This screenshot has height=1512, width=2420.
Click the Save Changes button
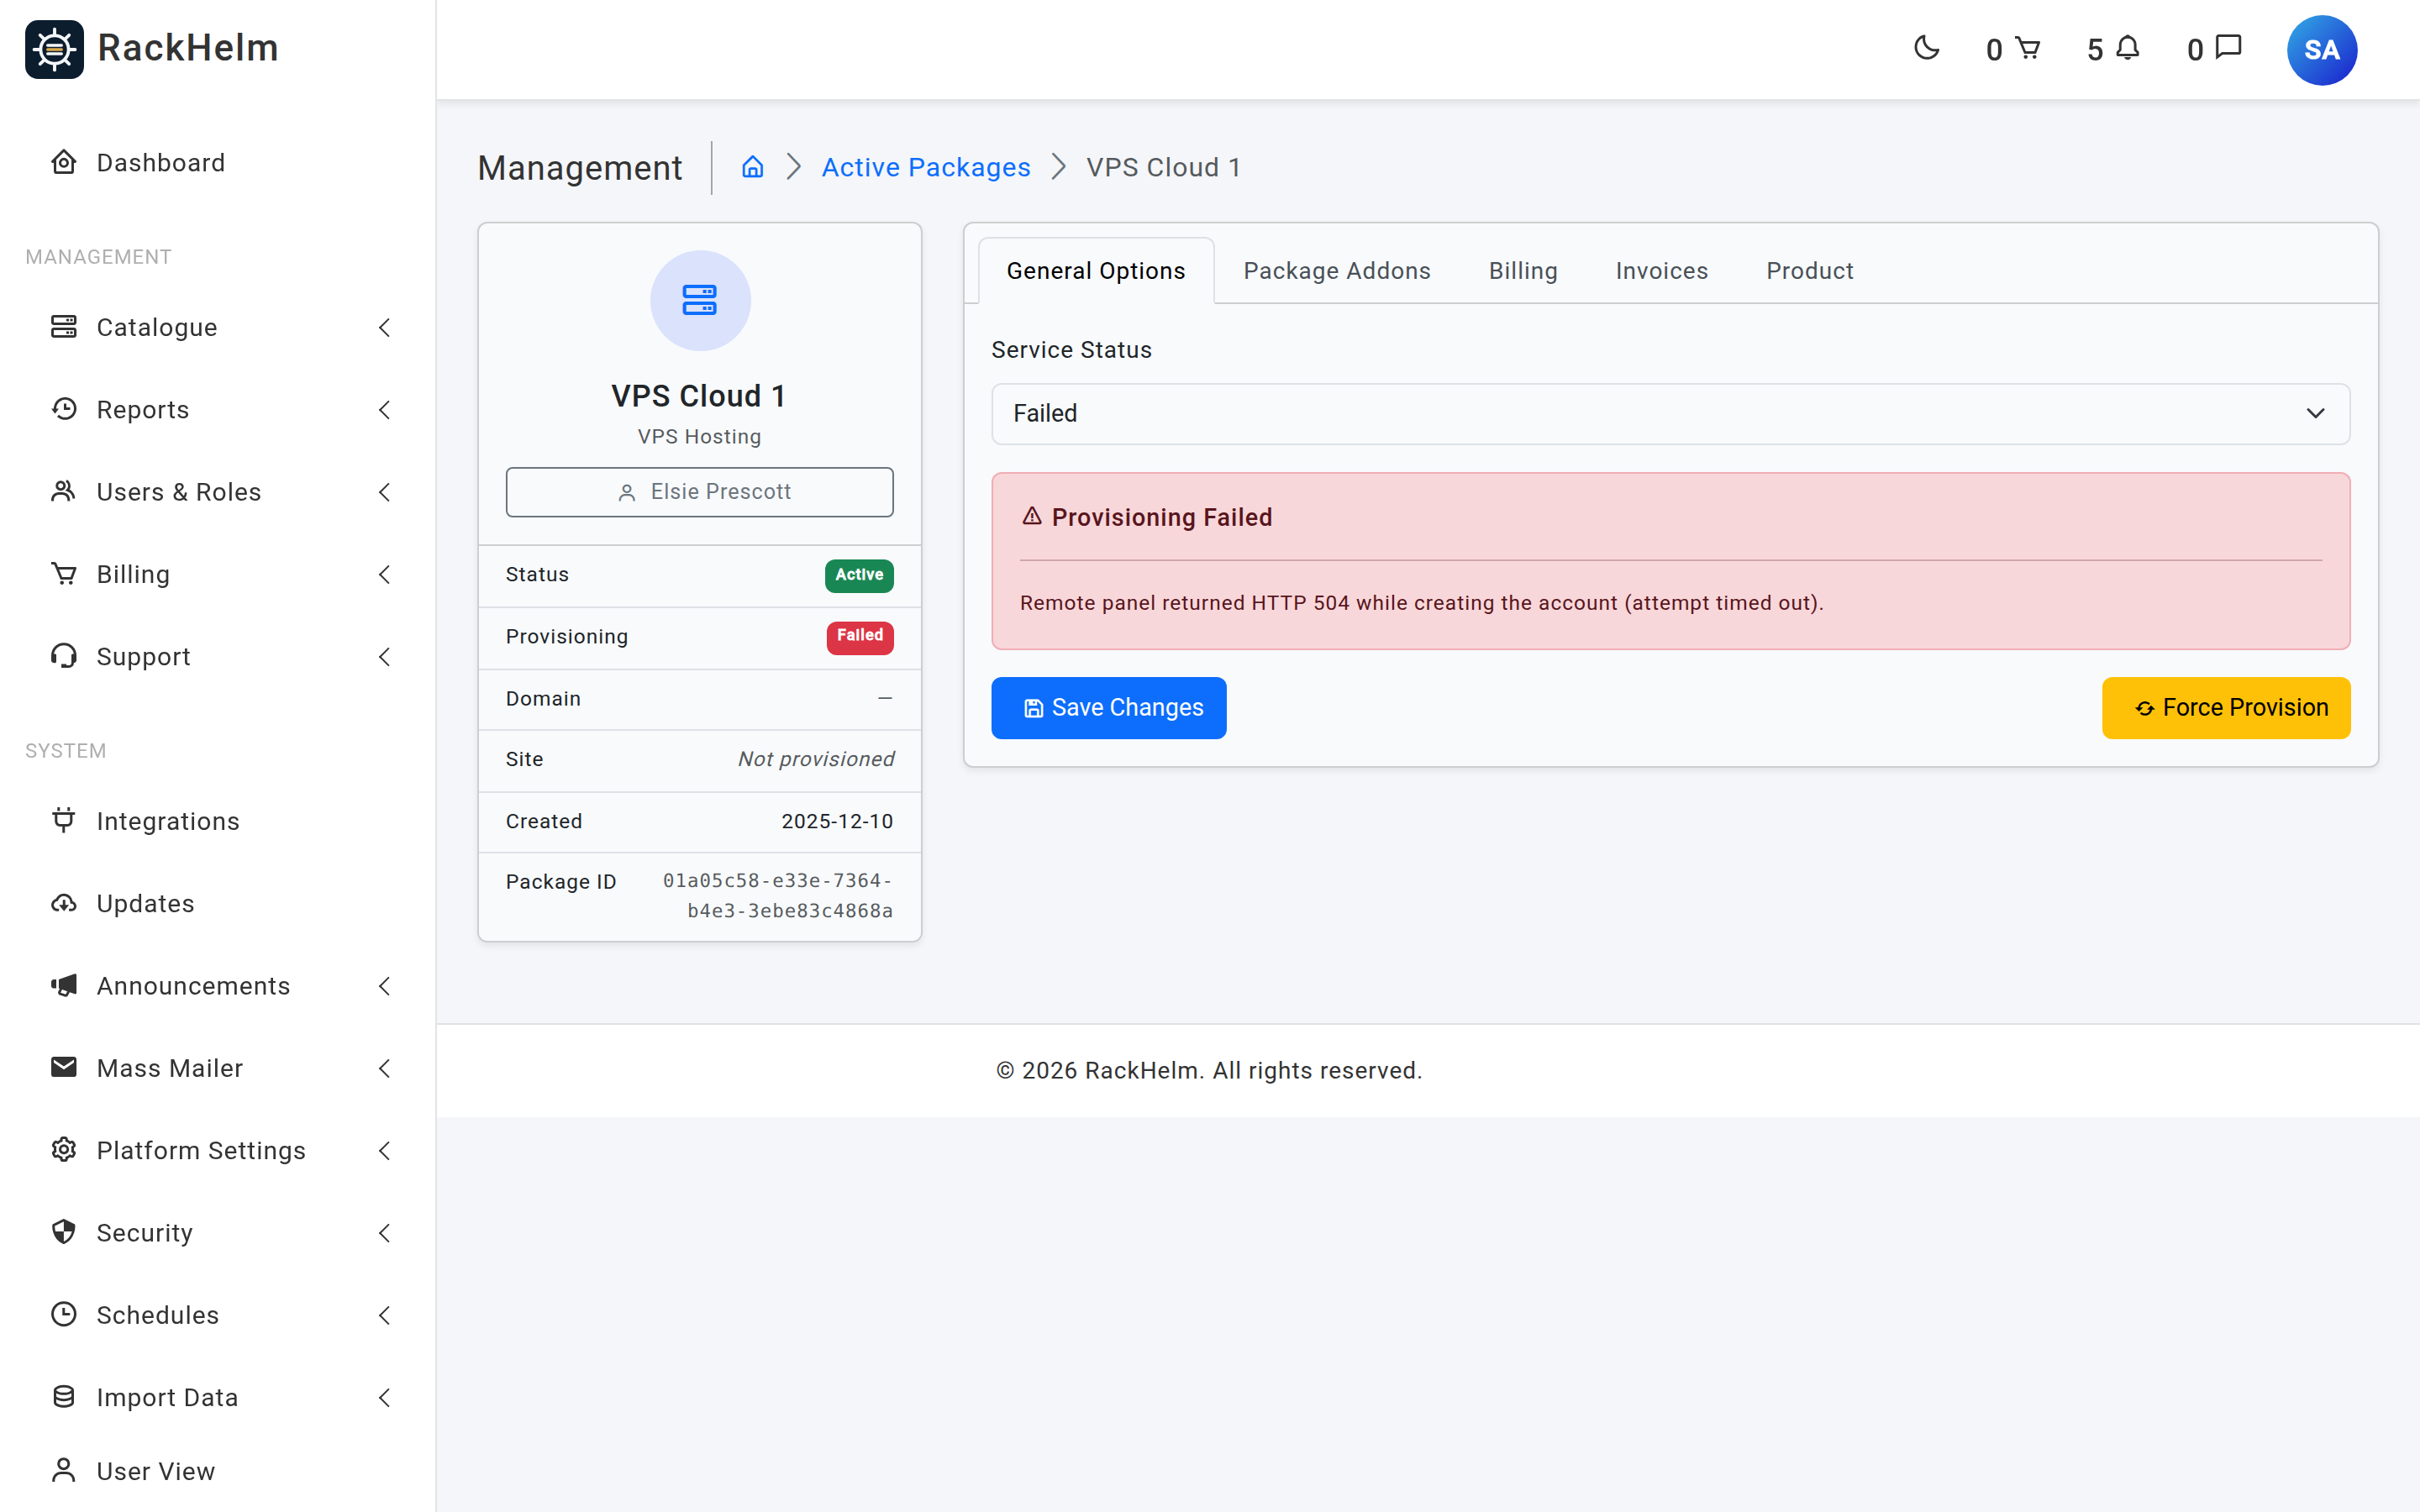pos(1108,708)
